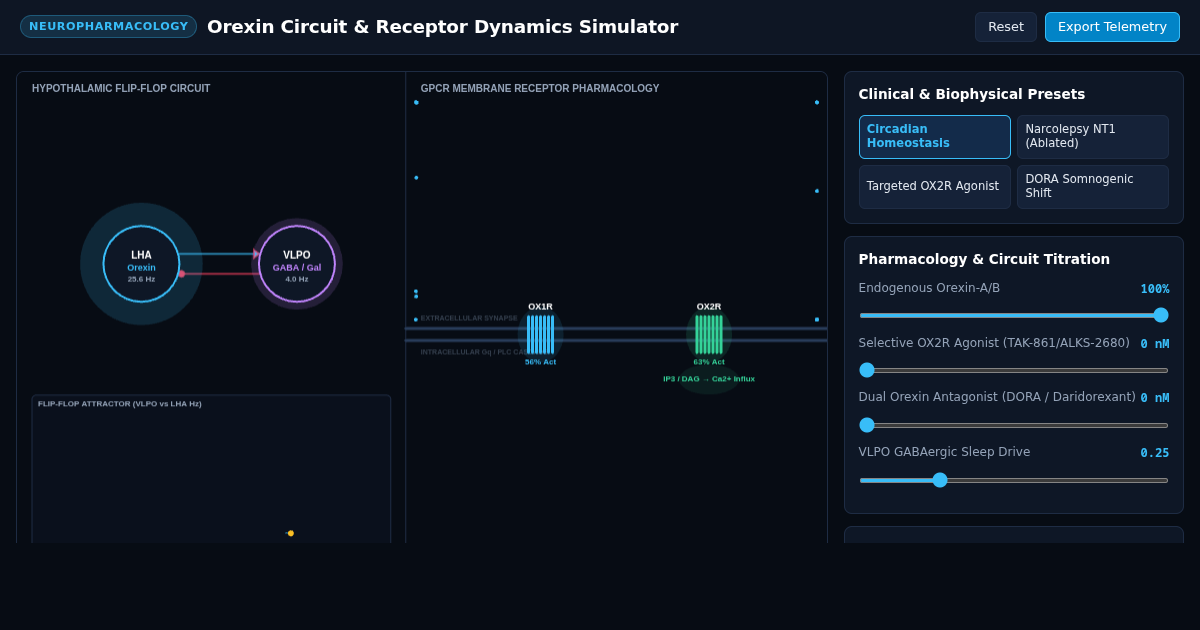
Task: Click the '0.25' sleep drive value
Action: click(x=1155, y=453)
